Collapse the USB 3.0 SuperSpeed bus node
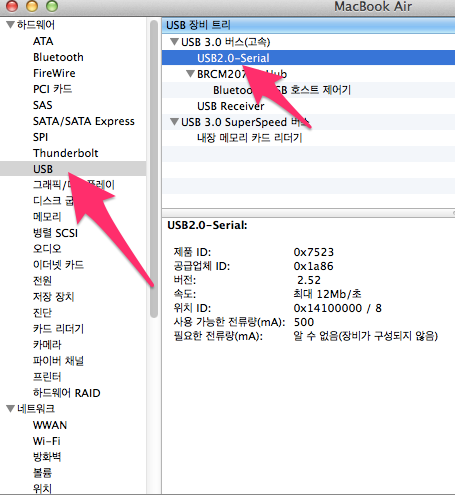455x495 pixels. click(x=174, y=122)
